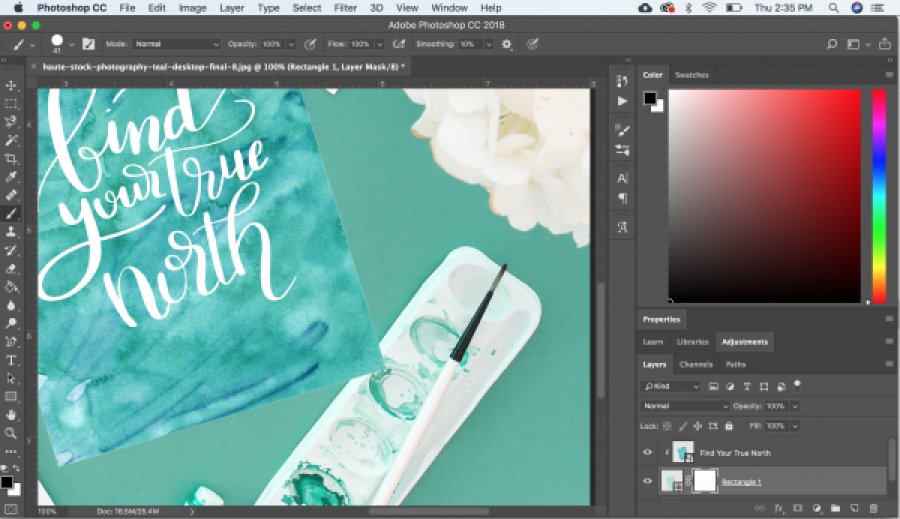
Task: Click the vertical hue slider strip
Action: click(x=879, y=195)
